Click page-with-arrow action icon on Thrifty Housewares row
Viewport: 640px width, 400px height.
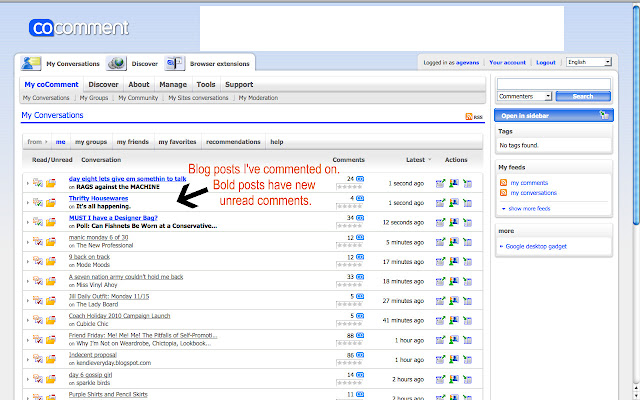(440, 203)
